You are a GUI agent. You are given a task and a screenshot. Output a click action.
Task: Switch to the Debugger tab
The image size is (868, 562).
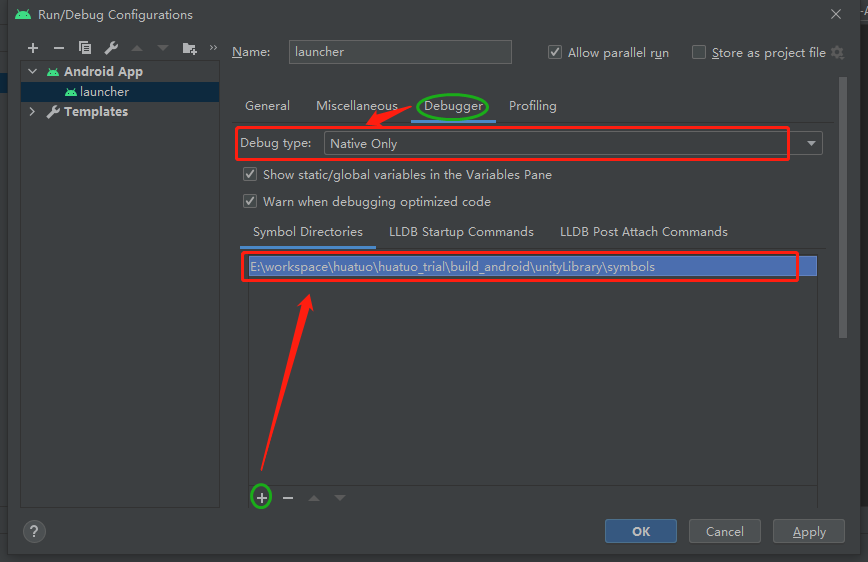tap(453, 106)
